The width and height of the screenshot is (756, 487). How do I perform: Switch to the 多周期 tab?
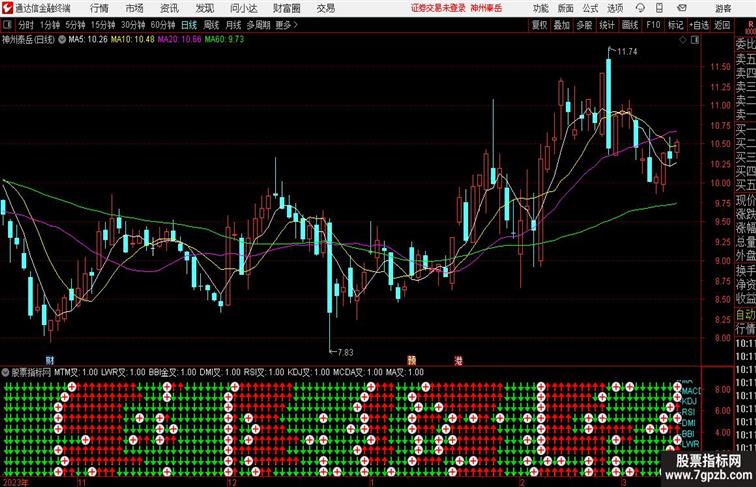tap(258, 25)
